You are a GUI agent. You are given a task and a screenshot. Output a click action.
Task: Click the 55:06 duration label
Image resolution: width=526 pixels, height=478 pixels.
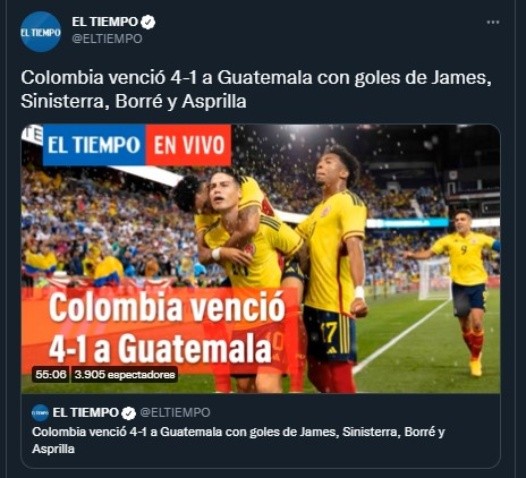click(x=51, y=374)
